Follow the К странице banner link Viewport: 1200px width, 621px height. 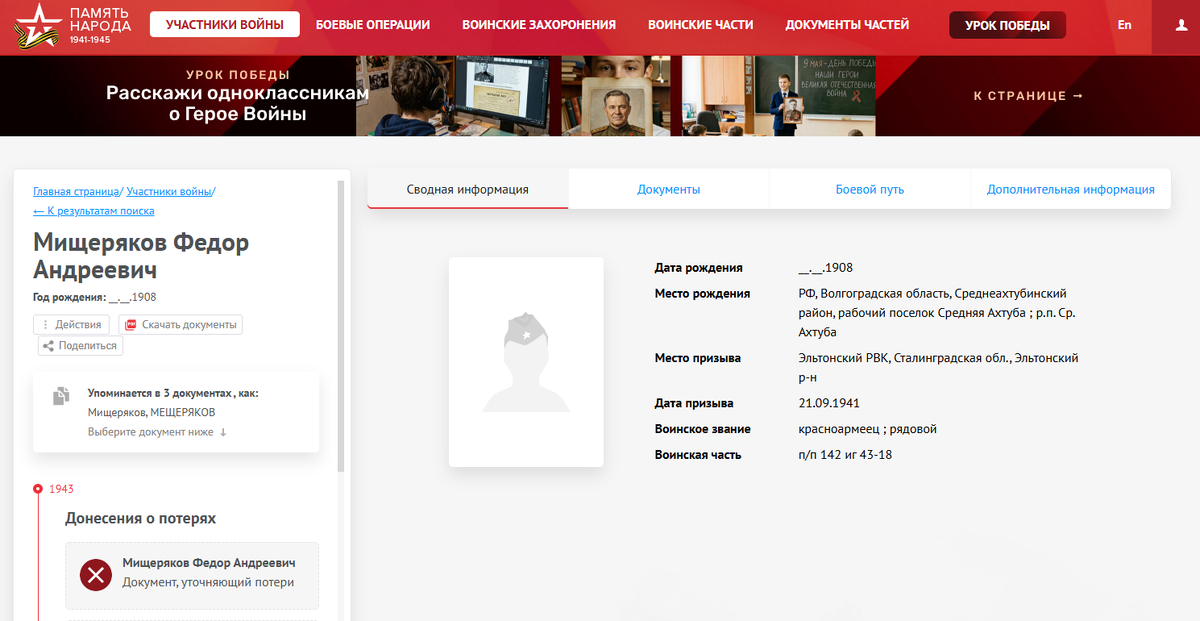tap(1029, 96)
